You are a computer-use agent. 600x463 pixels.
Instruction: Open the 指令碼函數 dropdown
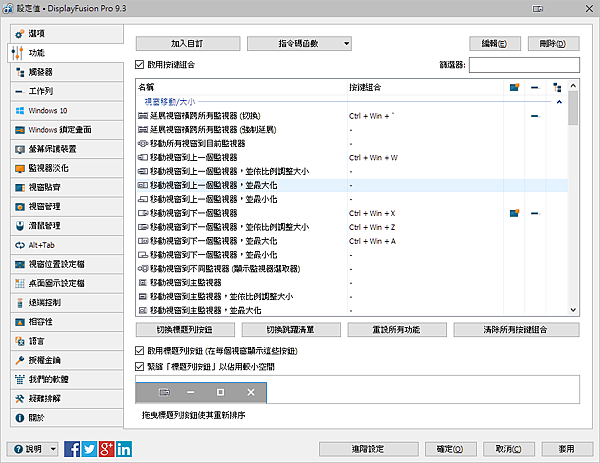pos(299,44)
